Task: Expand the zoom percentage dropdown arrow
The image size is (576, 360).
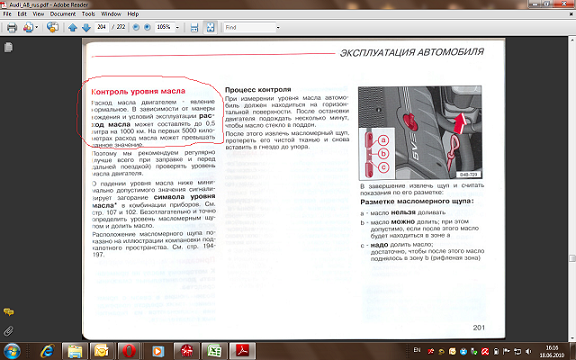Action: tap(177, 28)
